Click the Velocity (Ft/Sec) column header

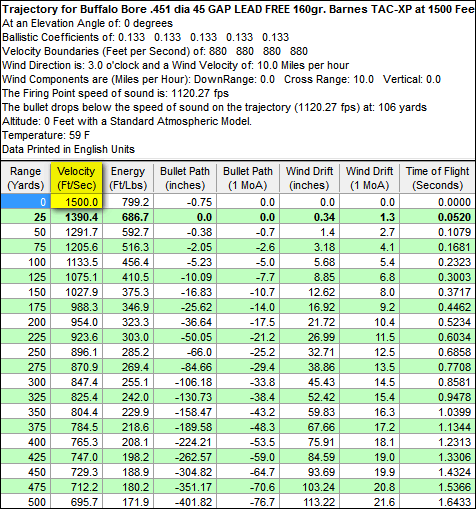tap(76, 178)
